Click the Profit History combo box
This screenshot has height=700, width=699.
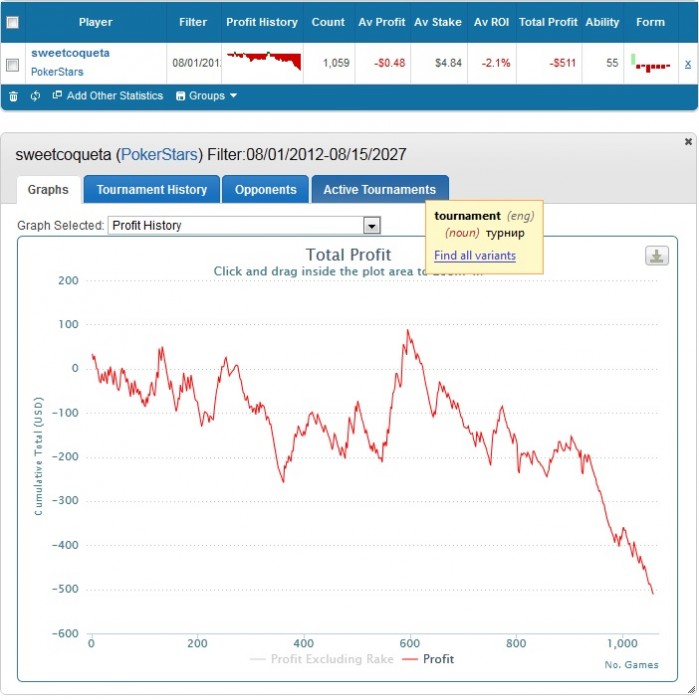pyautogui.click(x=244, y=226)
